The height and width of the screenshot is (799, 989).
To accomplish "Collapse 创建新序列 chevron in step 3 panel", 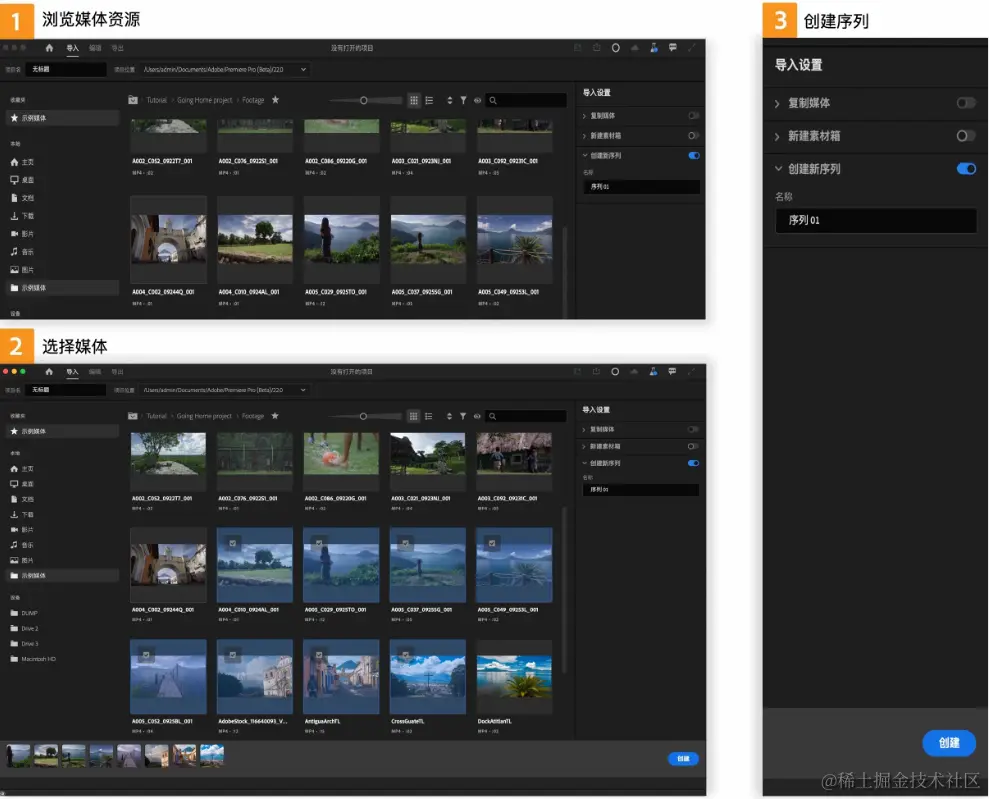I will click(778, 168).
